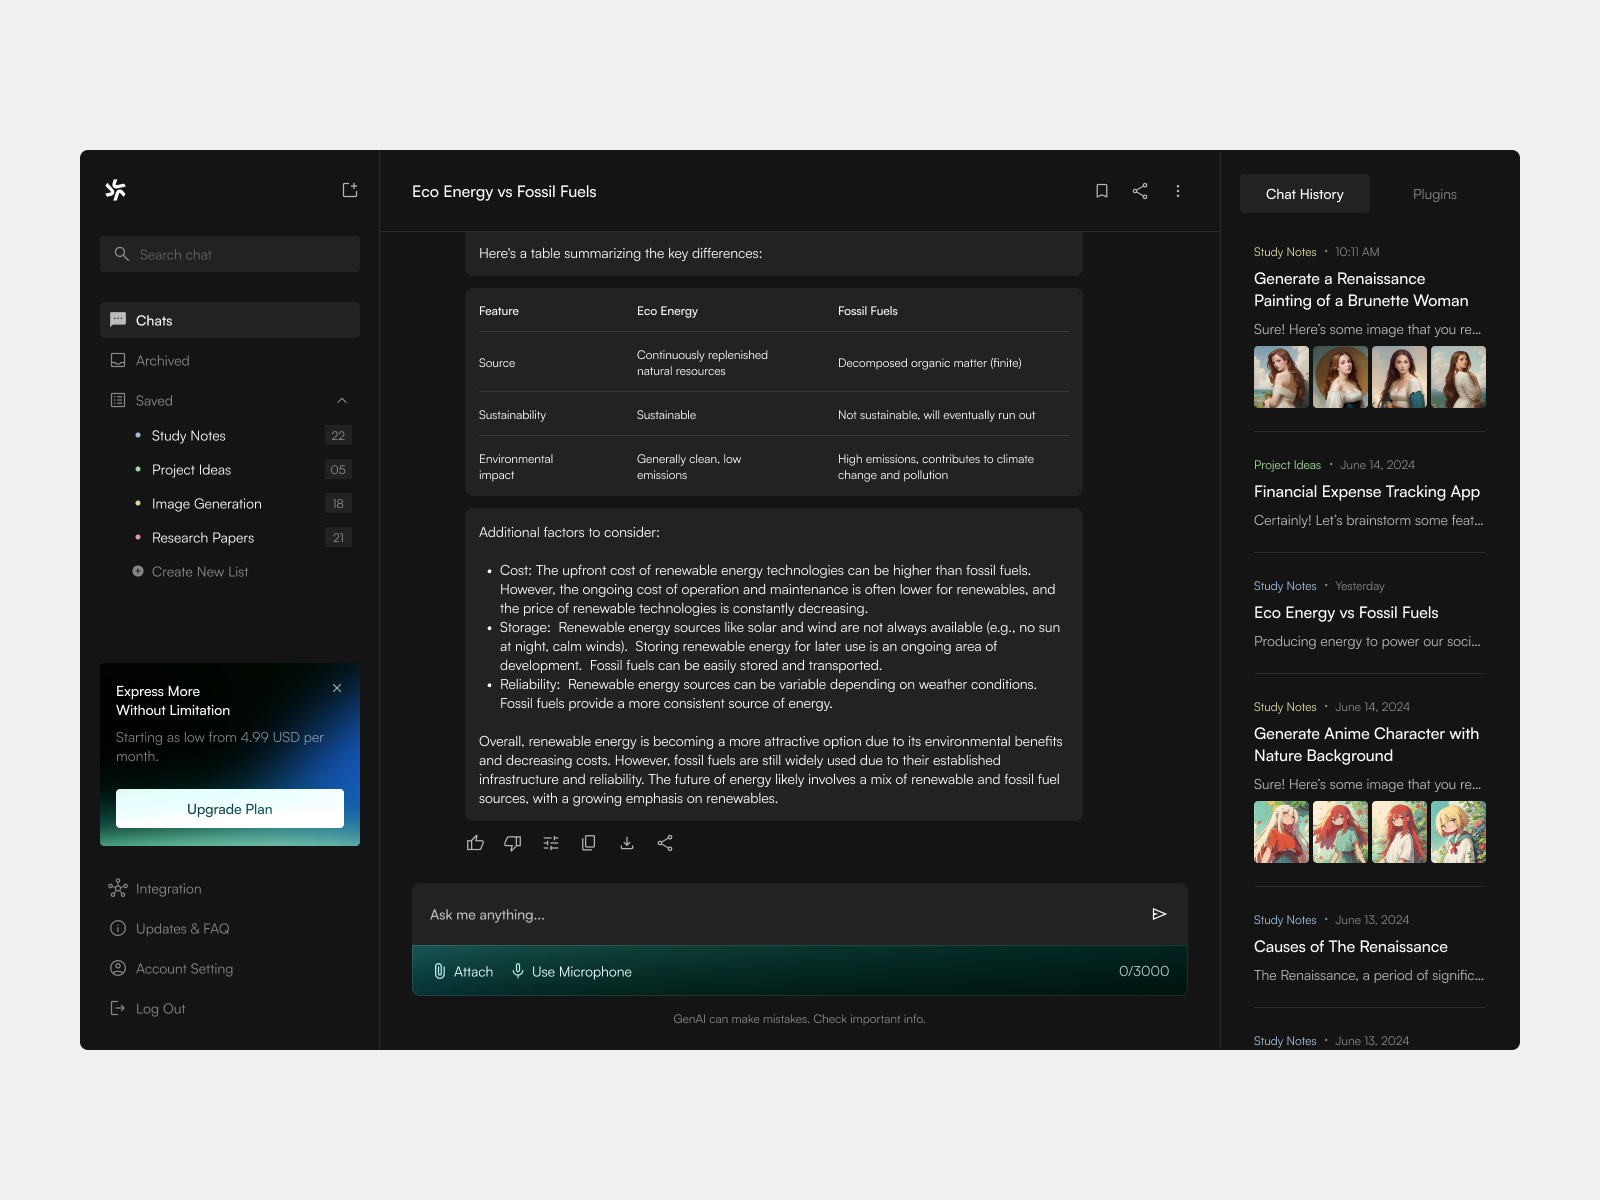
Task: Collapse the Saved list section
Action: tap(342, 400)
